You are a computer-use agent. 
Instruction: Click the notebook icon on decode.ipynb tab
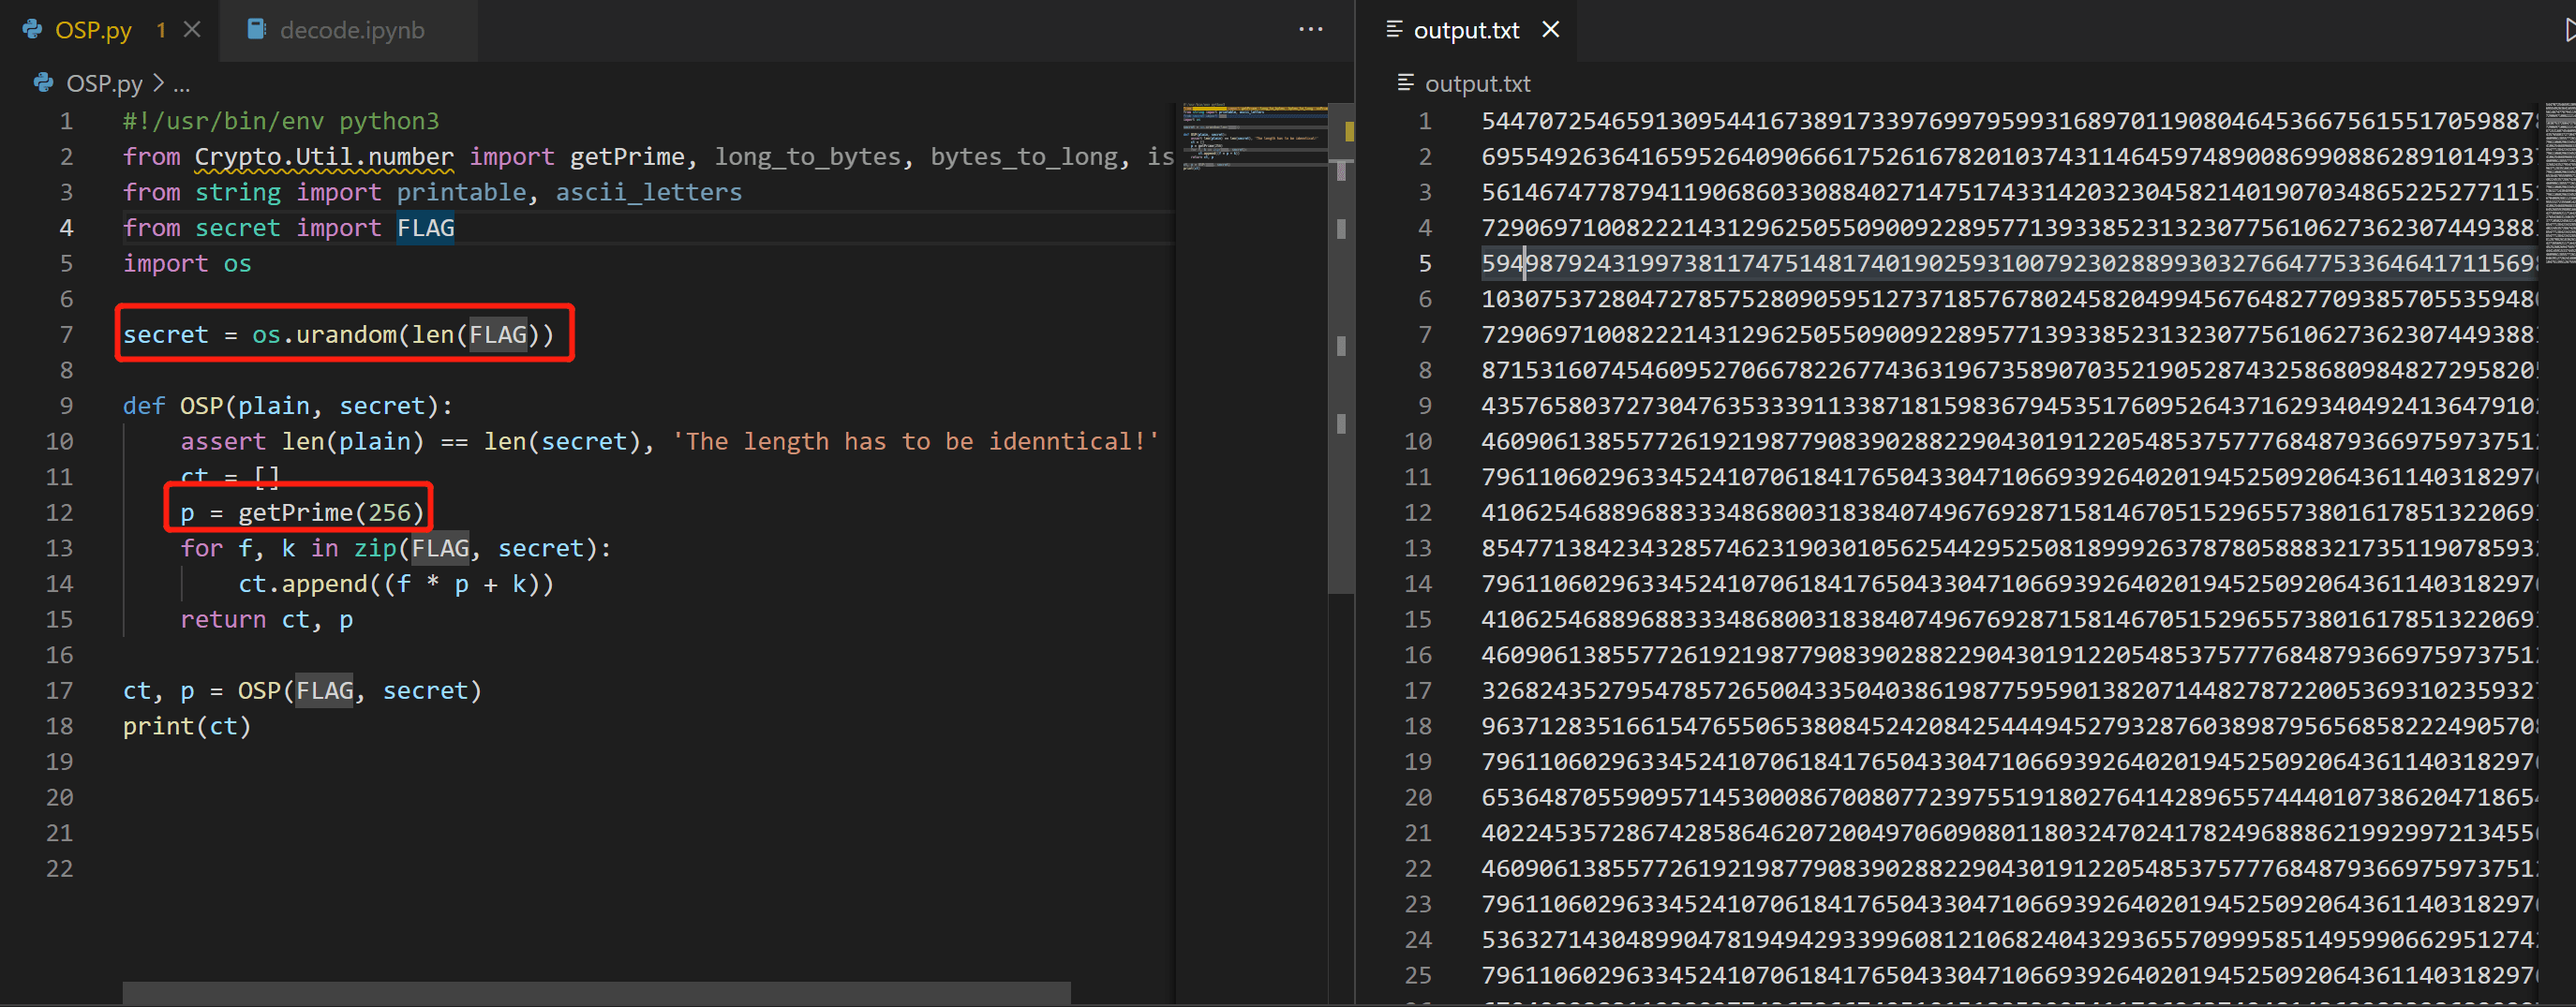(x=257, y=30)
